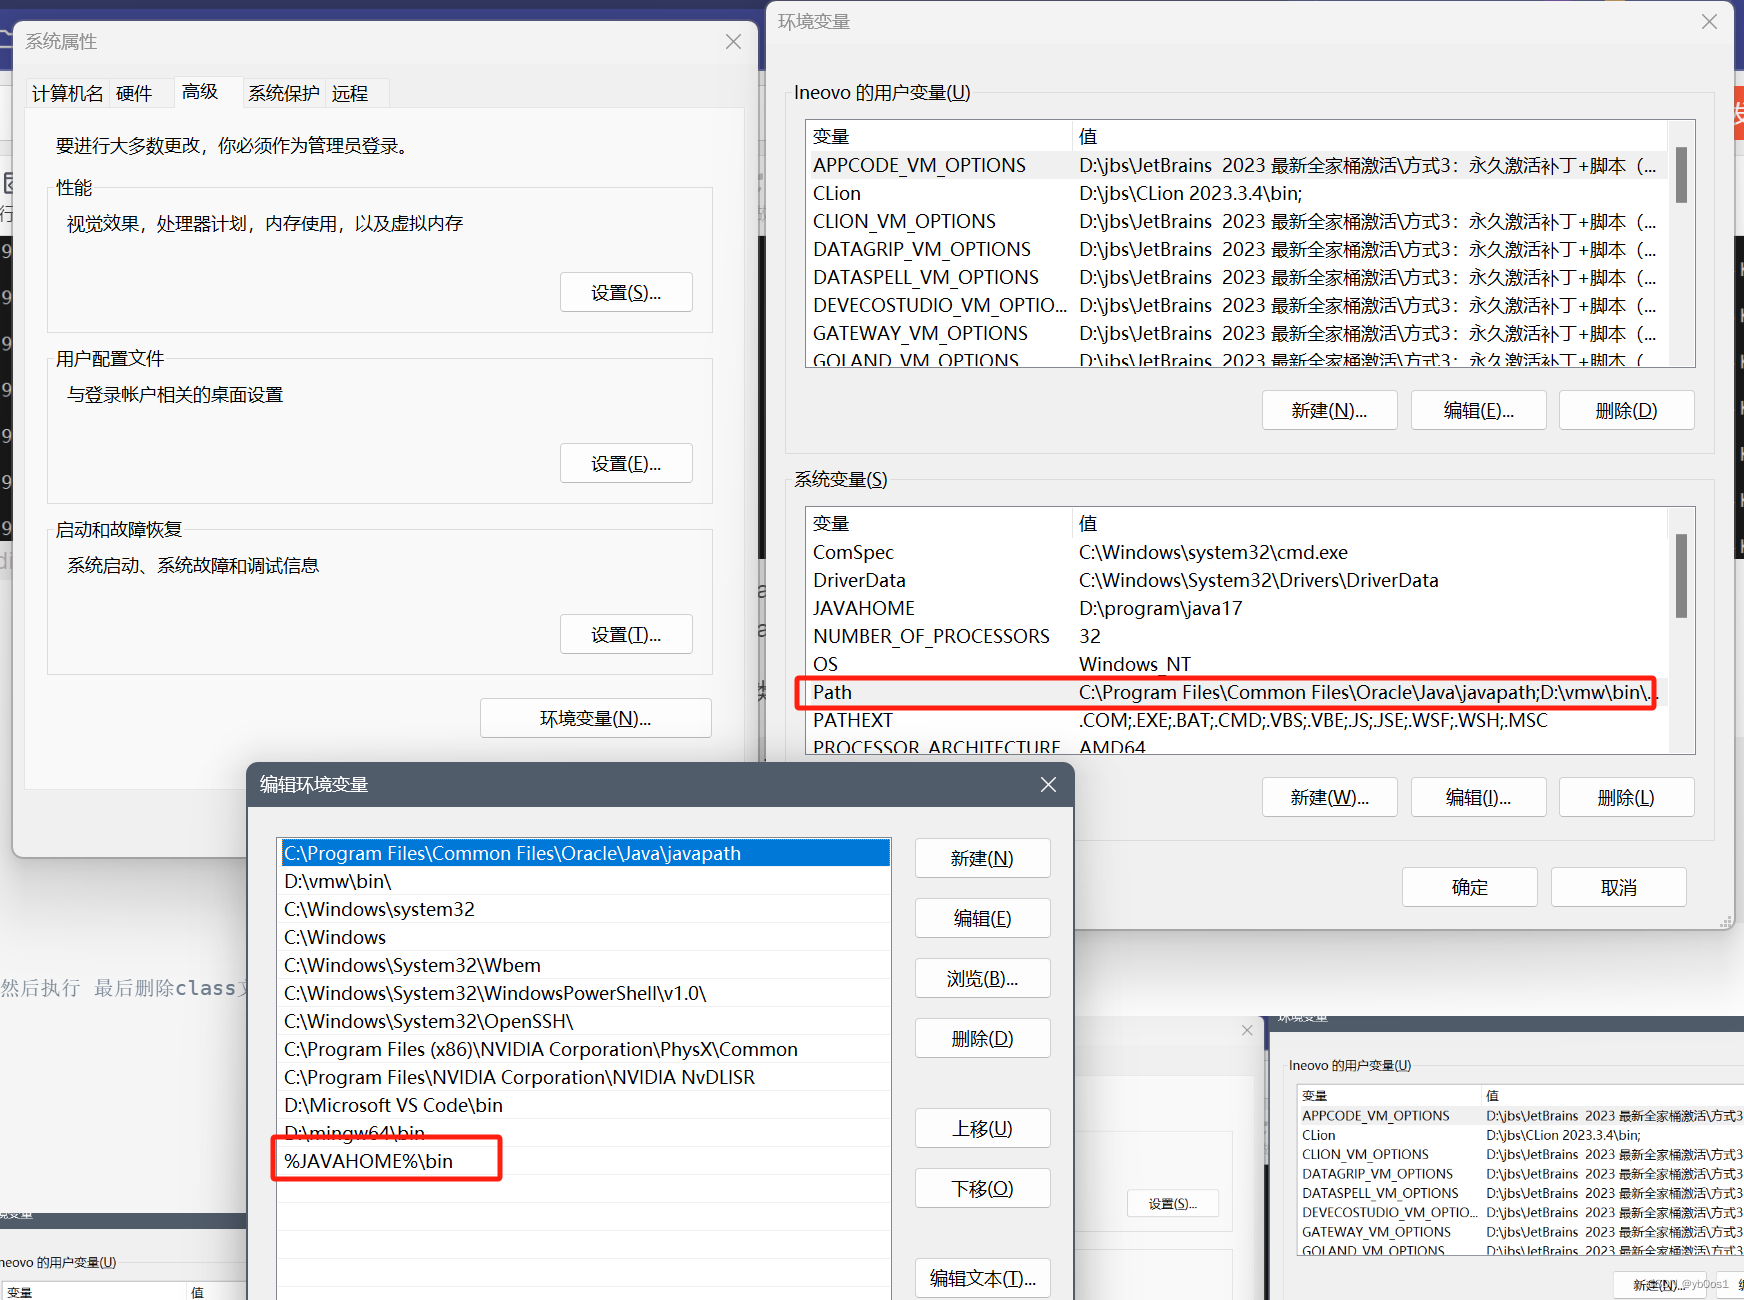Close the 编辑环境变量 dialog
This screenshot has width=1744, height=1300.
coord(1048,784)
